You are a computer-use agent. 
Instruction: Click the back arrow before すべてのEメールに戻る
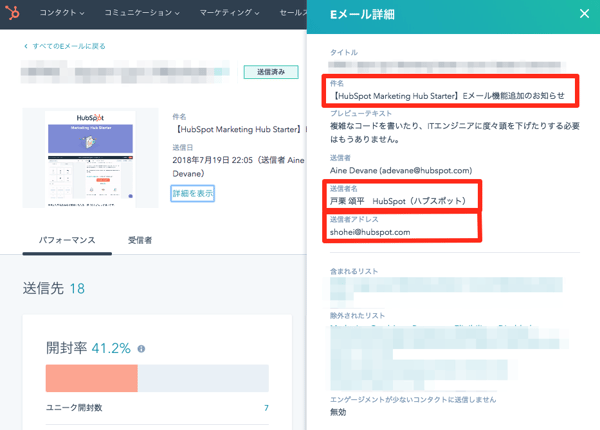(26, 46)
